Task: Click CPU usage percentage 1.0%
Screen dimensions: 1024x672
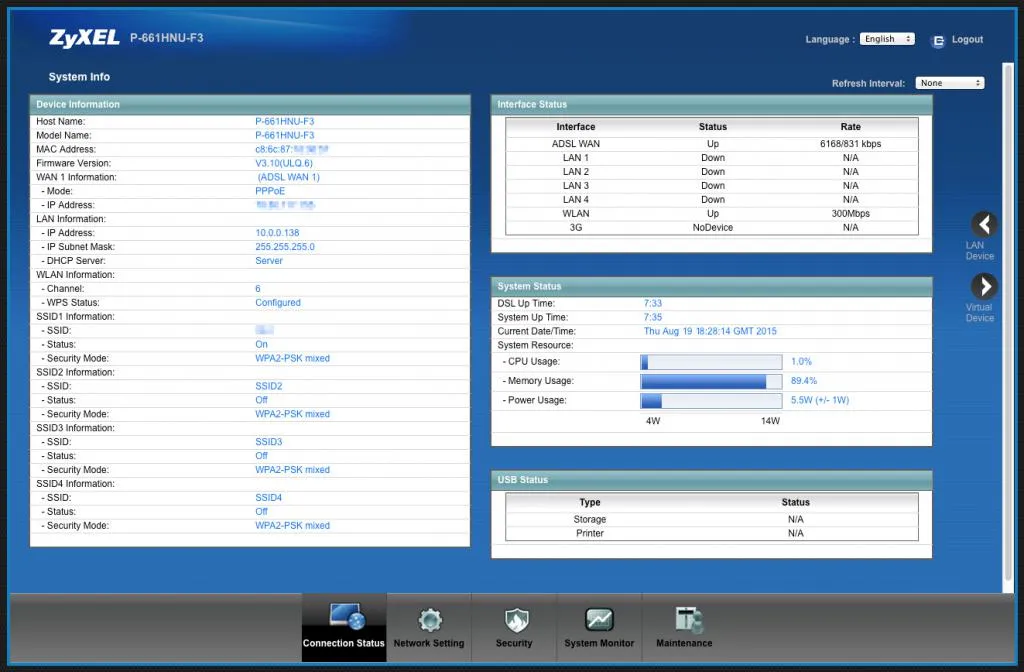Action: tap(801, 362)
